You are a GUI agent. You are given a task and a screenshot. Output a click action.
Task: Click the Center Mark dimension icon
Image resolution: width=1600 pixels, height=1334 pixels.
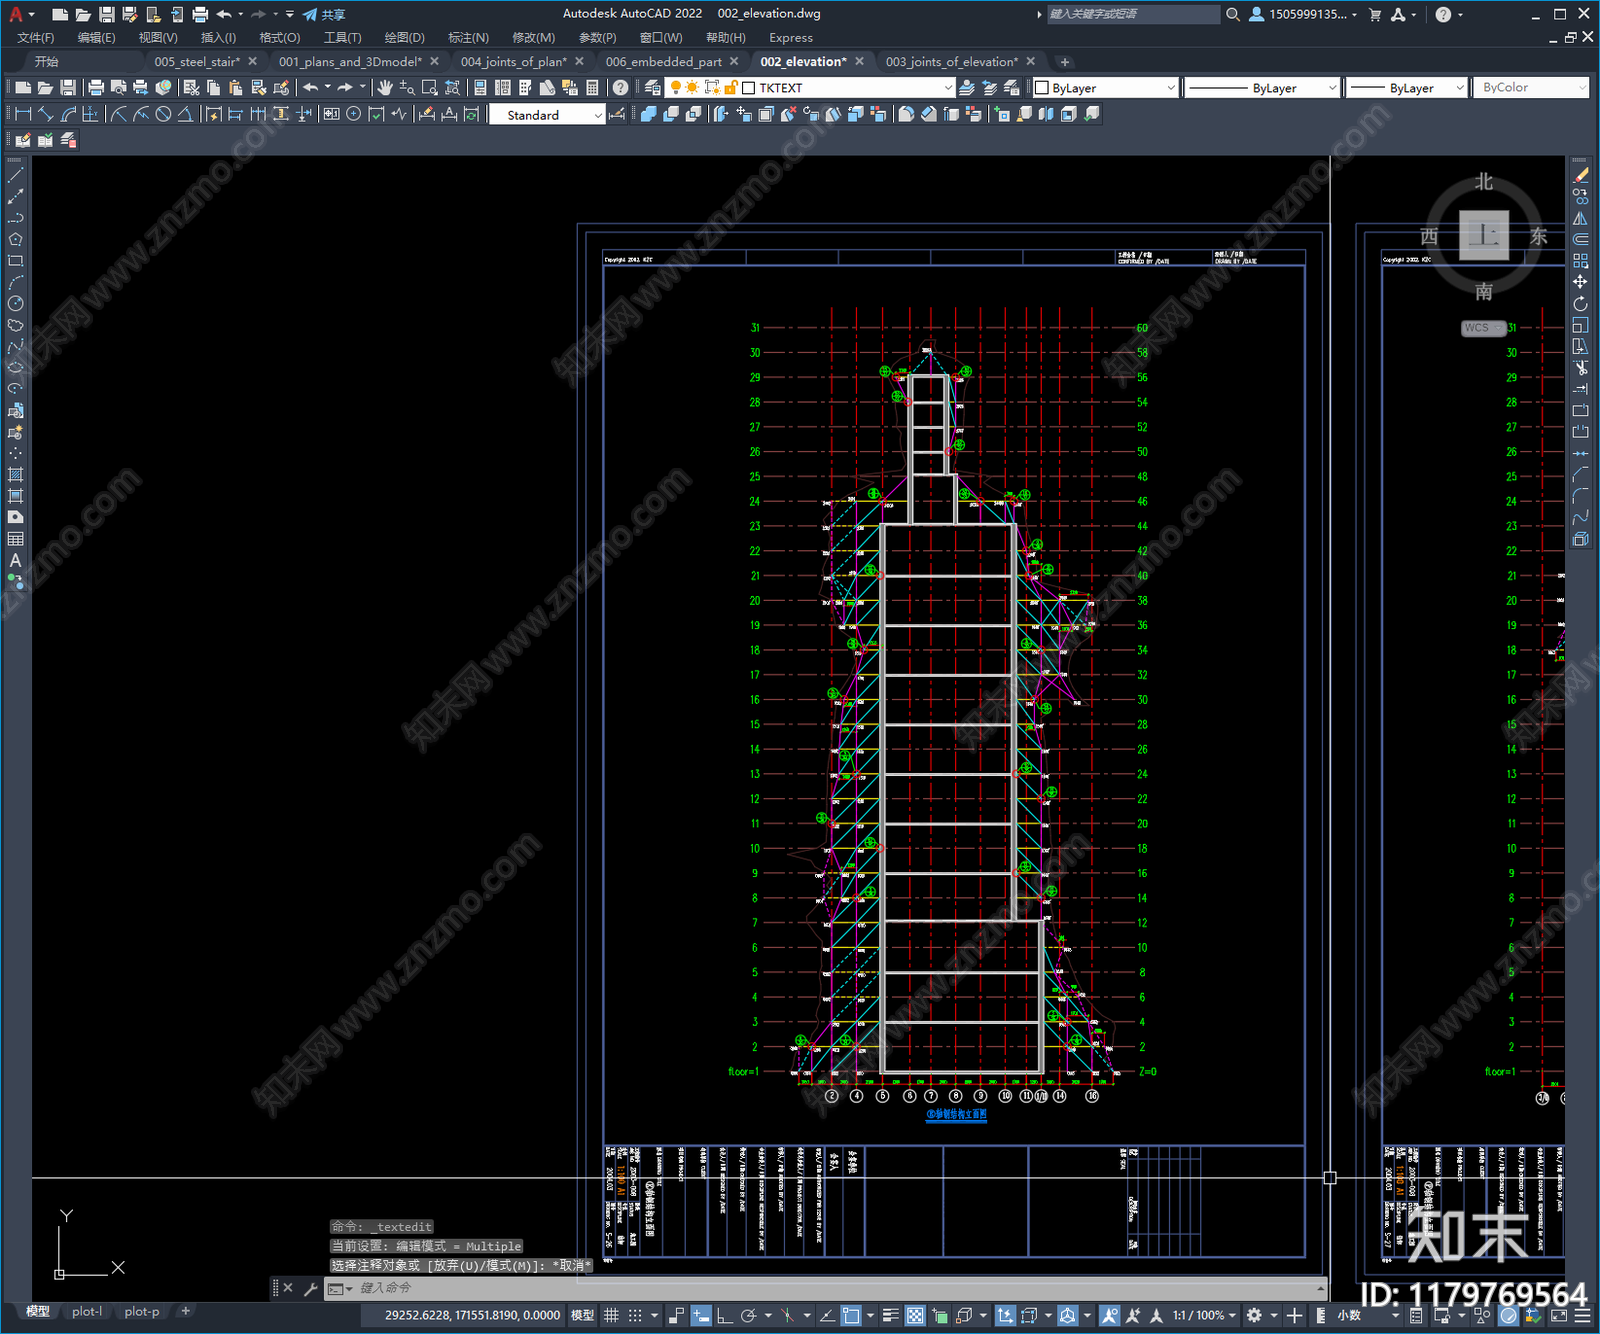353,114
